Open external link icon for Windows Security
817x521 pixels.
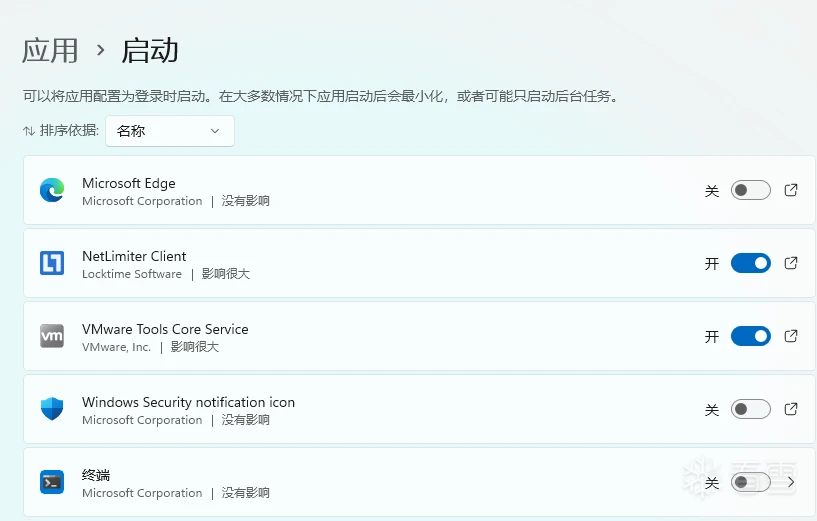[x=791, y=409]
